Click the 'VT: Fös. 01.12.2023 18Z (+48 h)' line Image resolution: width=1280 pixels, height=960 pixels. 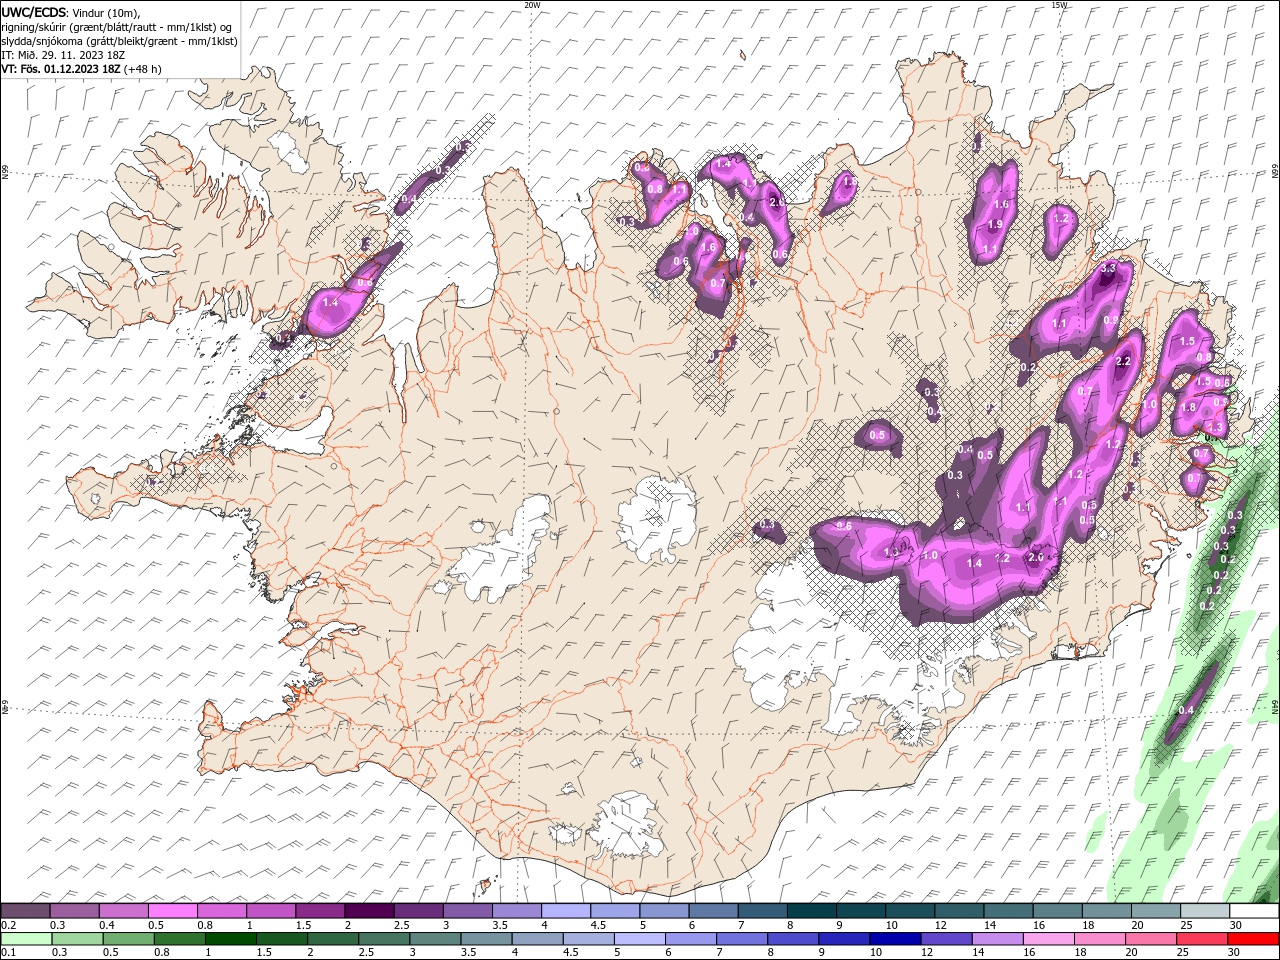tap(82, 69)
